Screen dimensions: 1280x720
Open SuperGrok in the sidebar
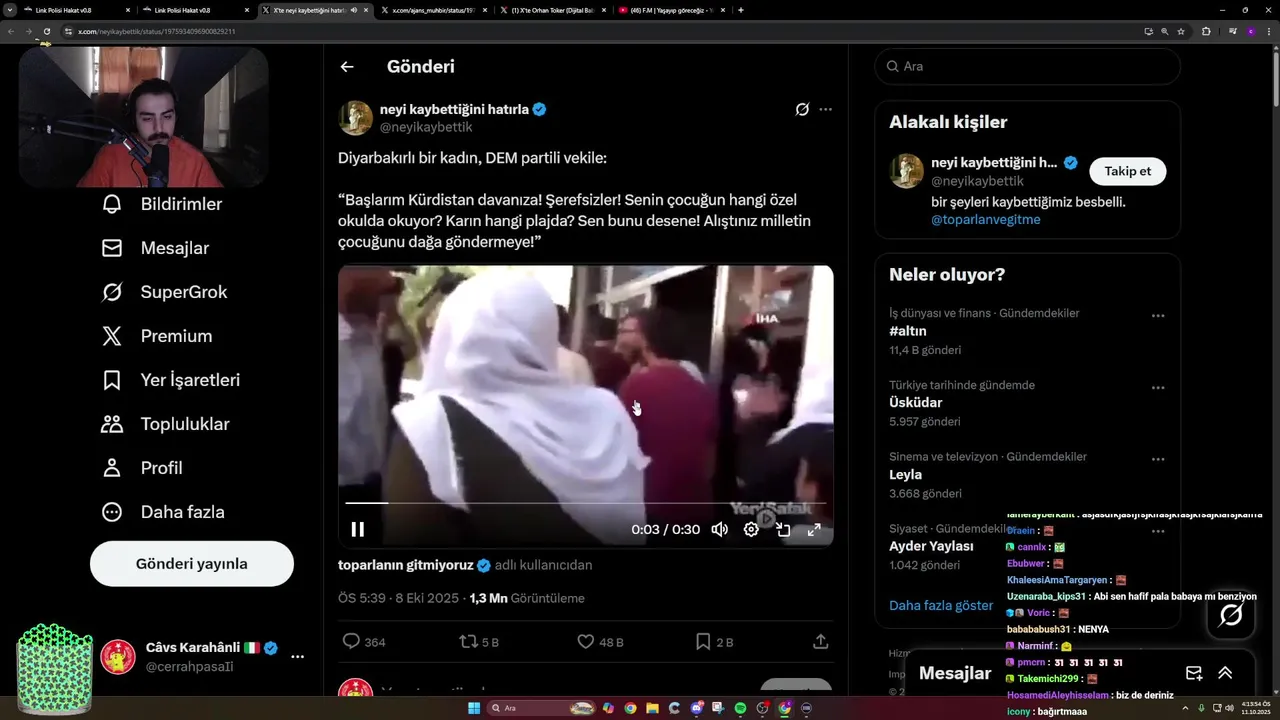click(x=165, y=292)
